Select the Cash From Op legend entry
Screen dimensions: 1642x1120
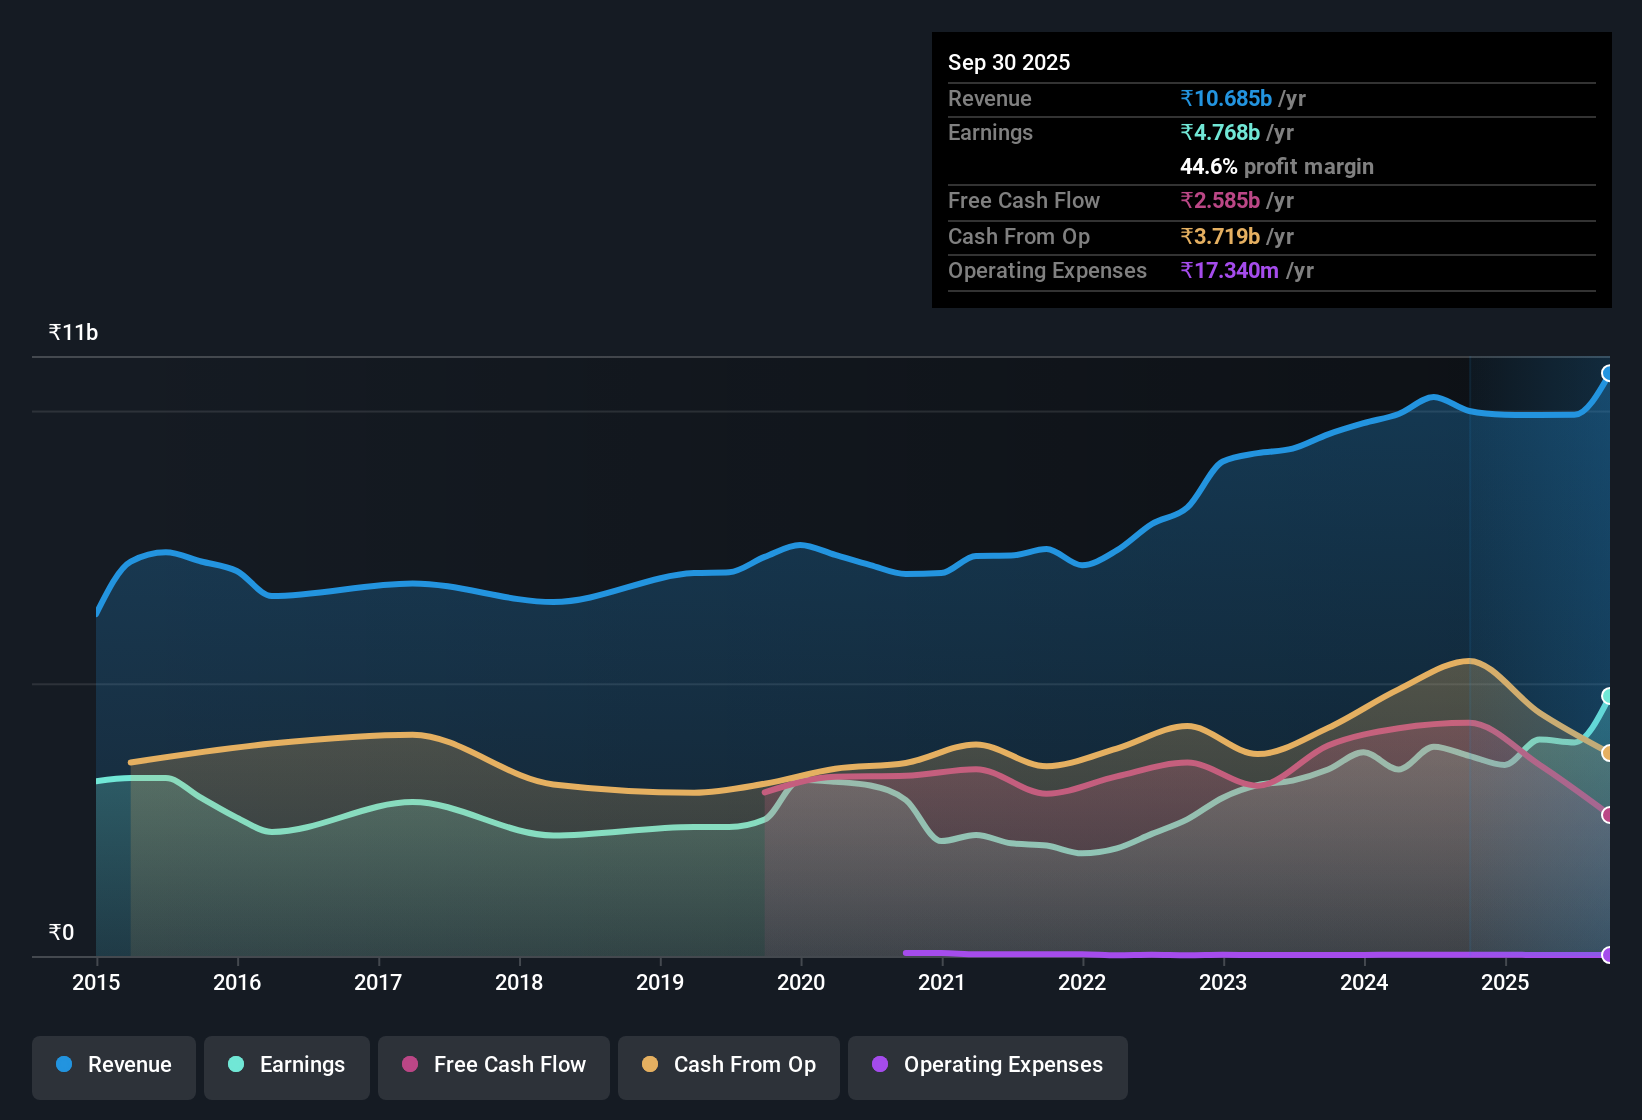pyautogui.click(x=728, y=1065)
